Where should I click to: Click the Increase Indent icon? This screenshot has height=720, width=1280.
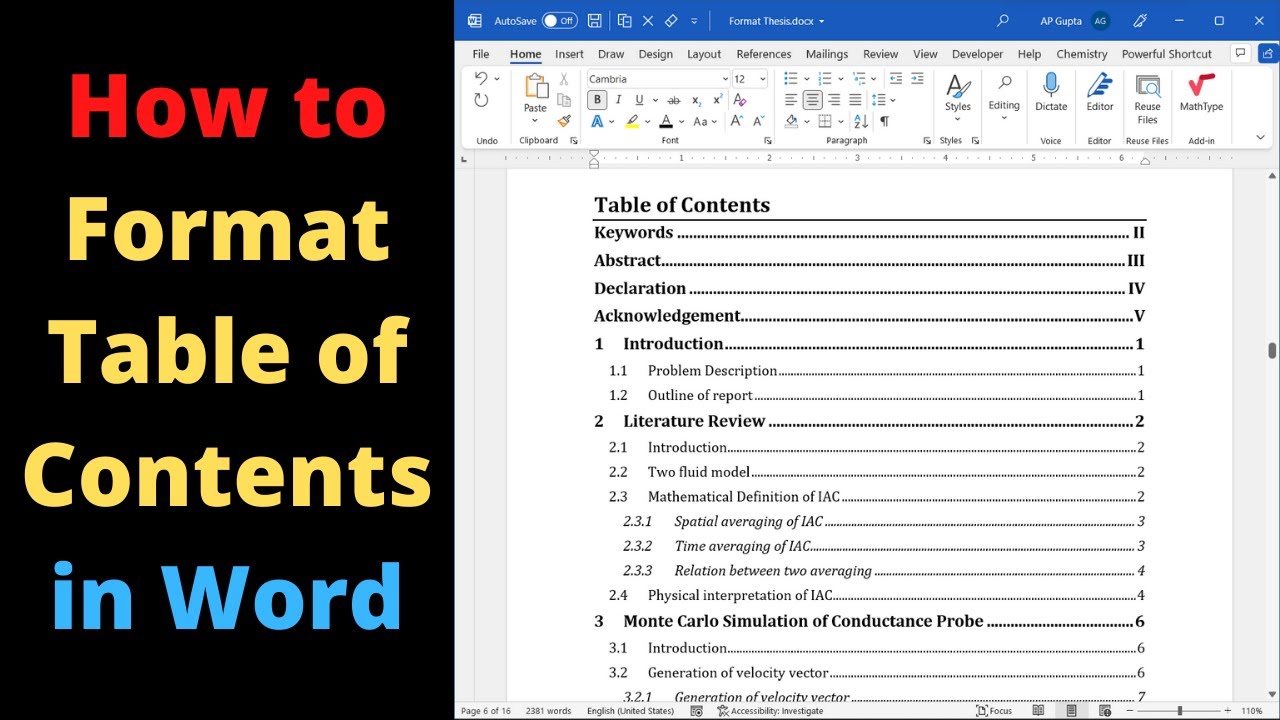pyautogui.click(x=917, y=79)
